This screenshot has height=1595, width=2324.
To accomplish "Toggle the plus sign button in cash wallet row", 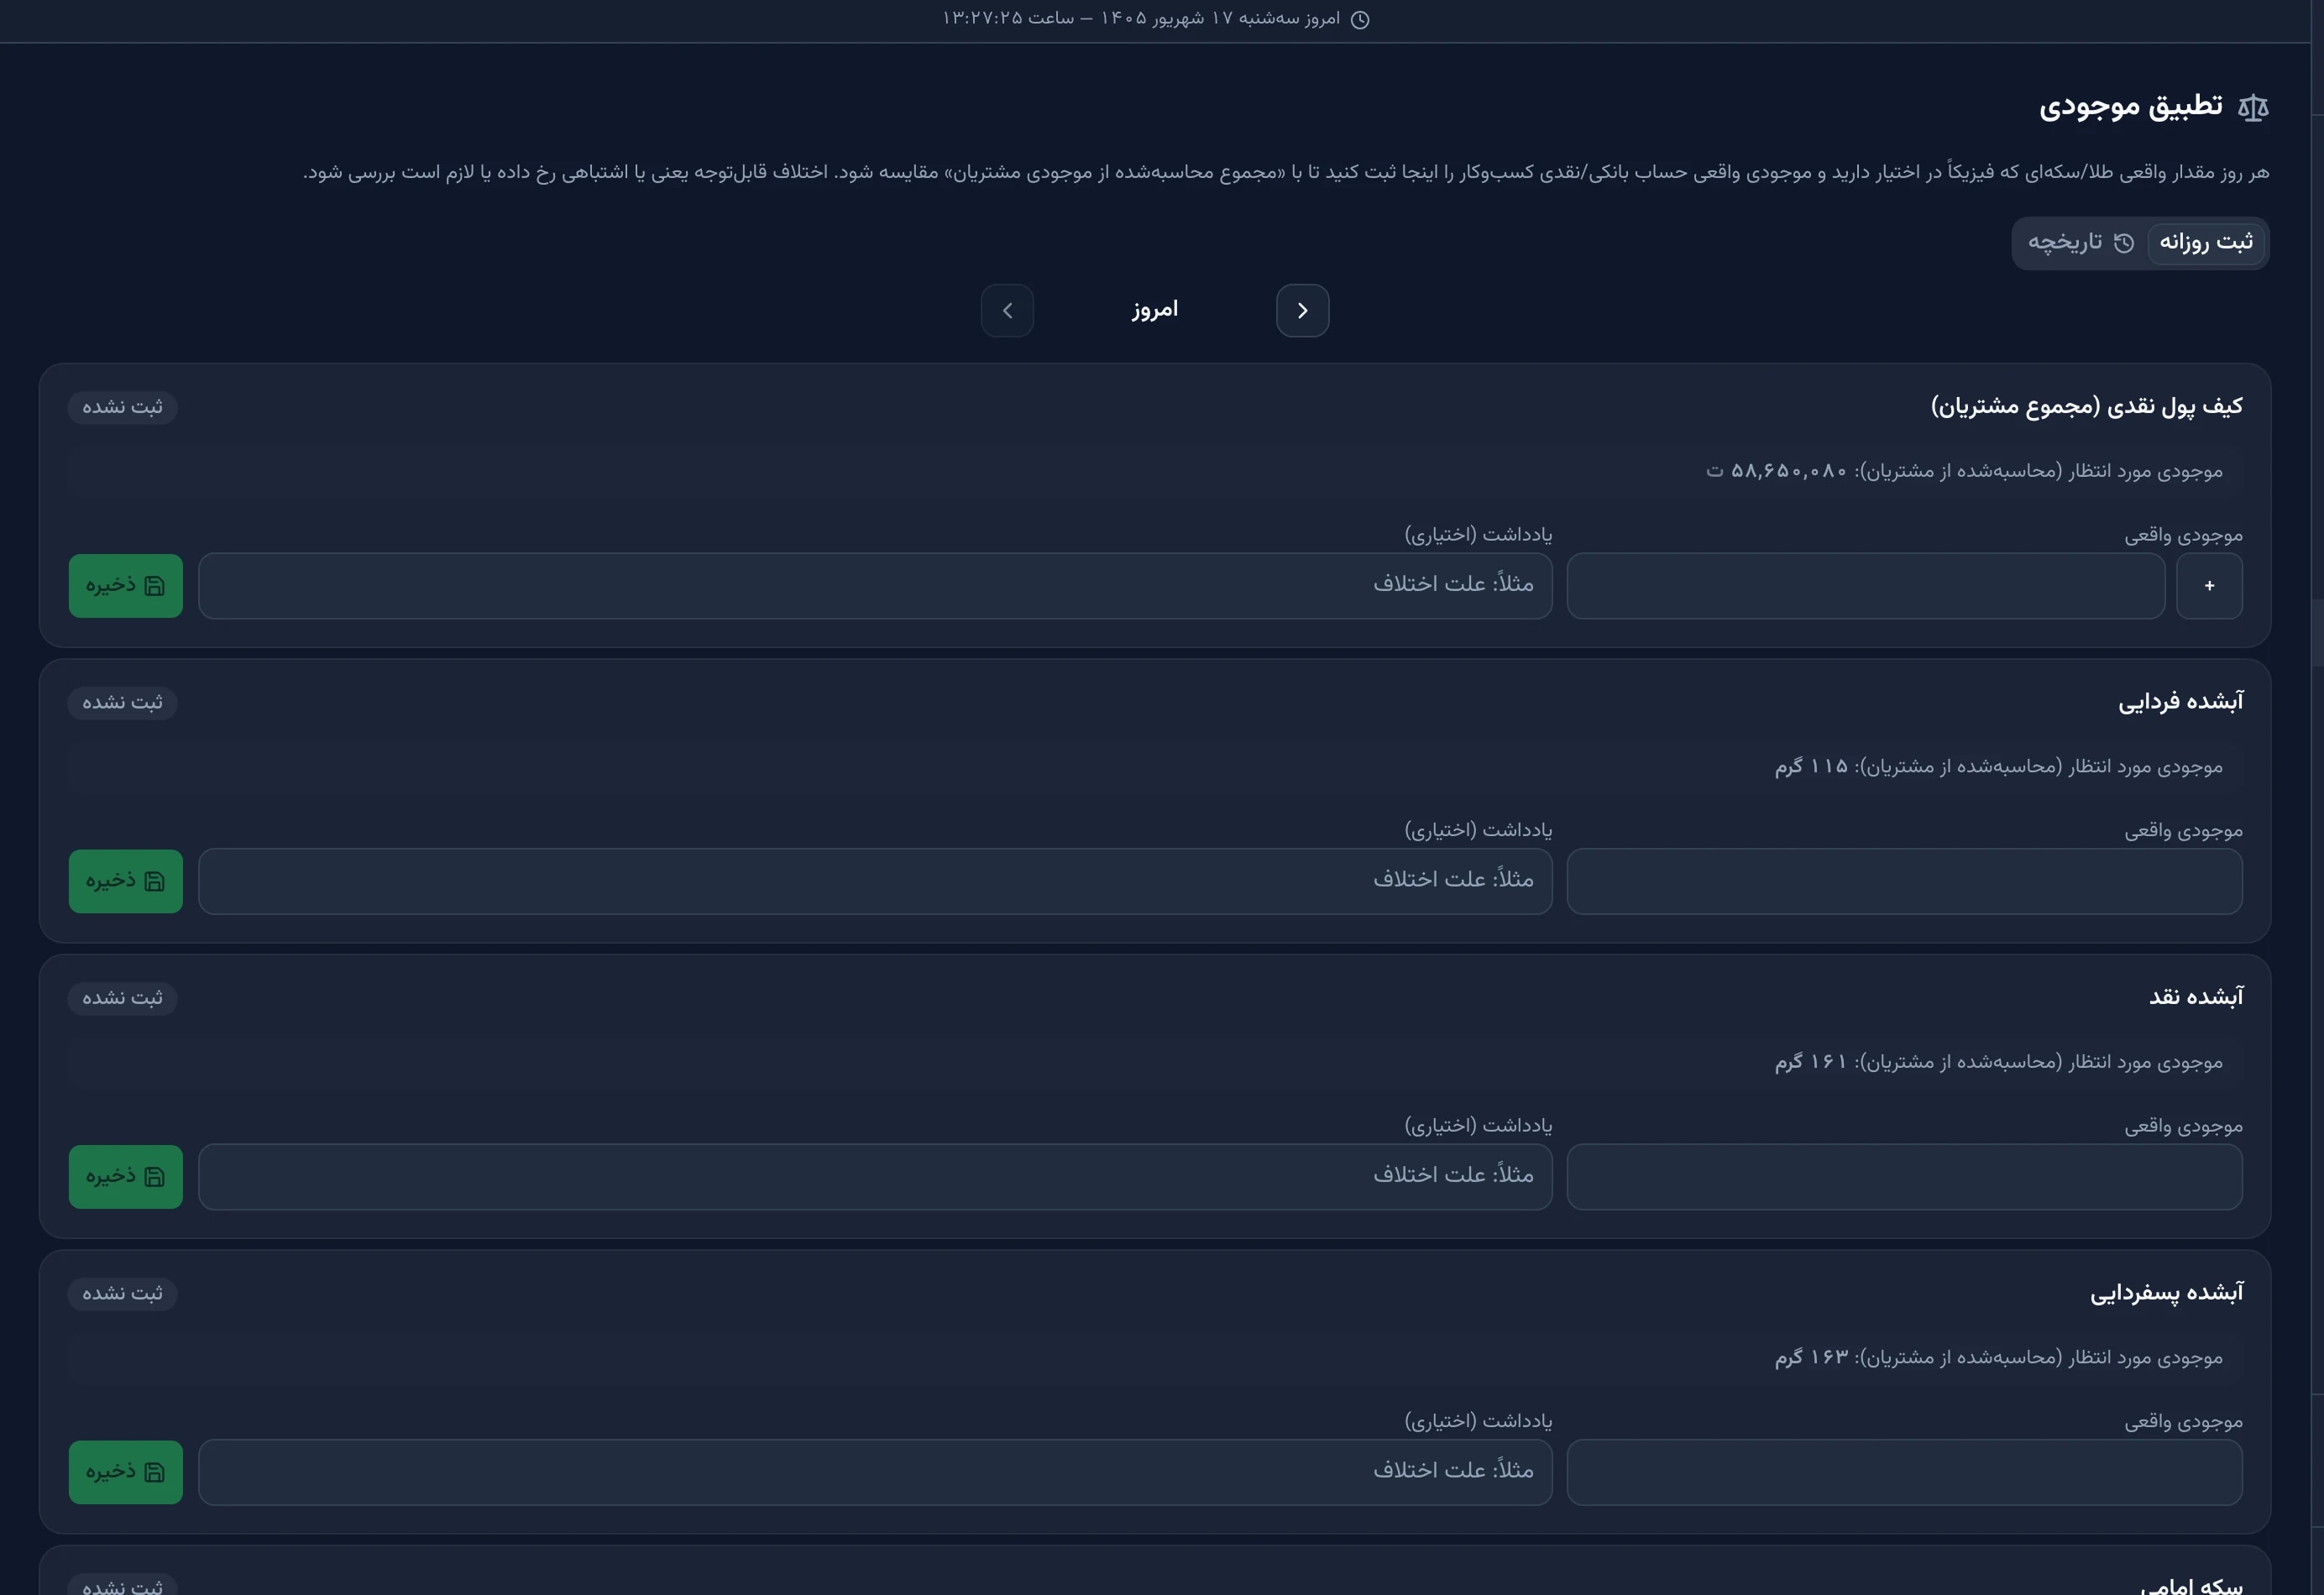I will (x=2209, y=586).
